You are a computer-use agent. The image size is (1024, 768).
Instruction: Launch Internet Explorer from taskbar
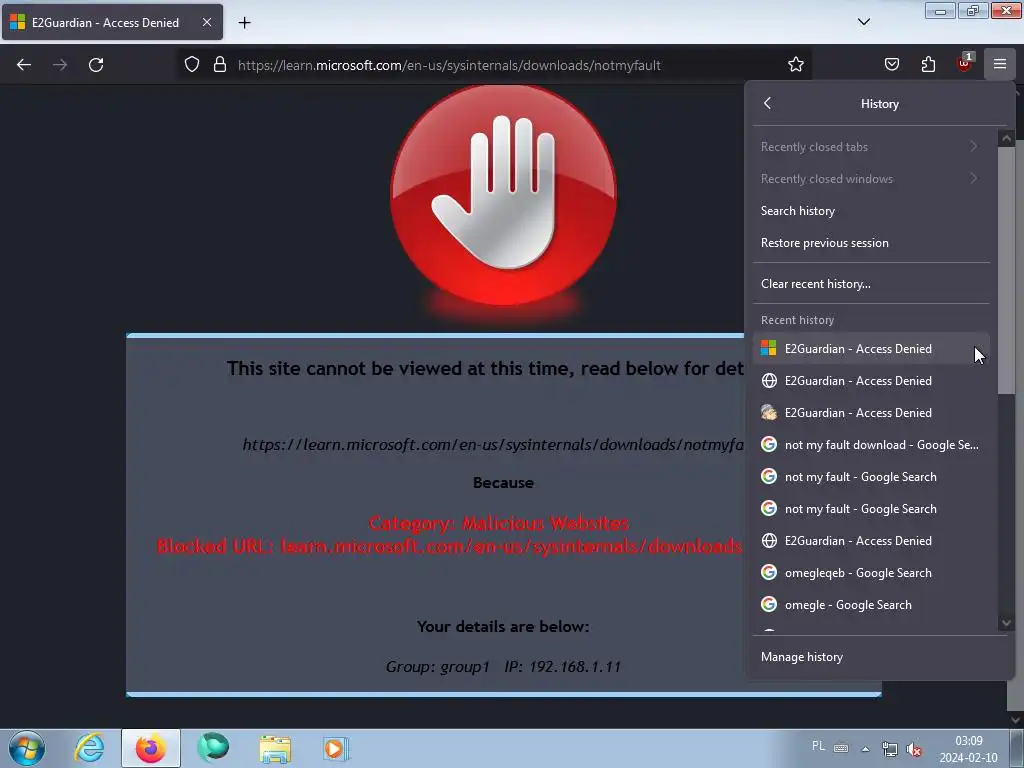point(89,748)
